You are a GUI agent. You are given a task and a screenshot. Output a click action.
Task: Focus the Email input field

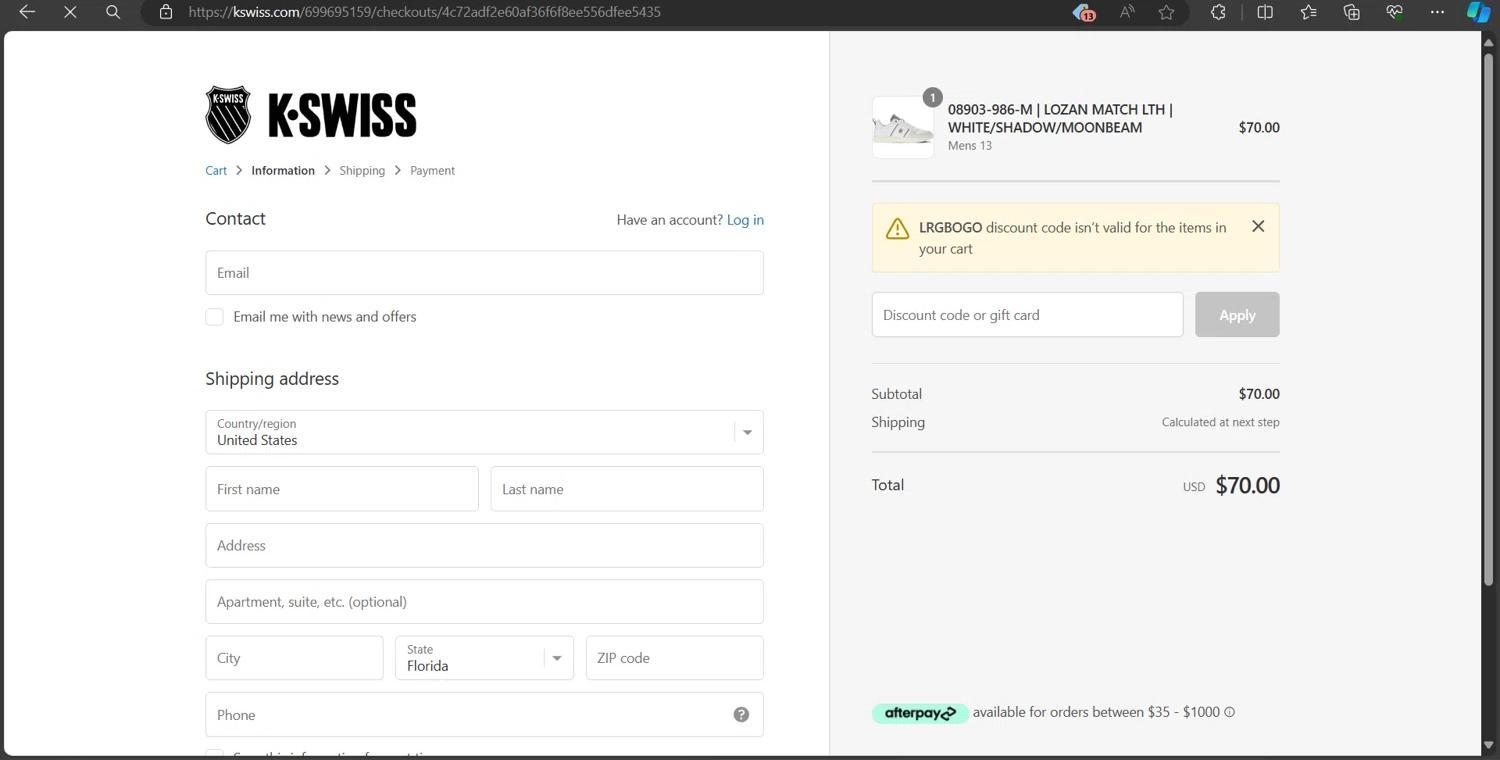(484, 273)
